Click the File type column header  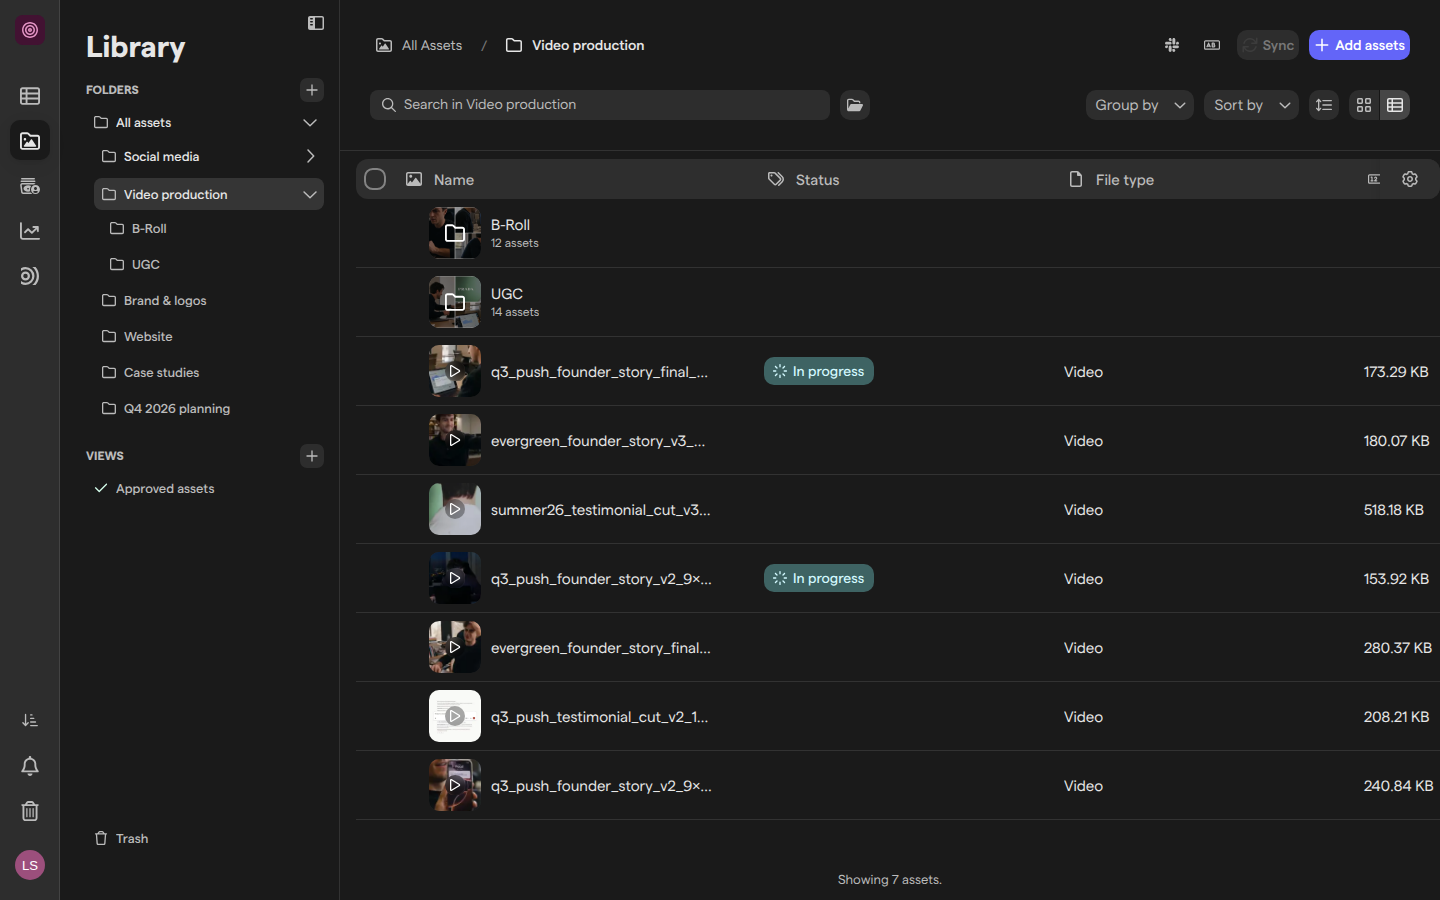1111,180
